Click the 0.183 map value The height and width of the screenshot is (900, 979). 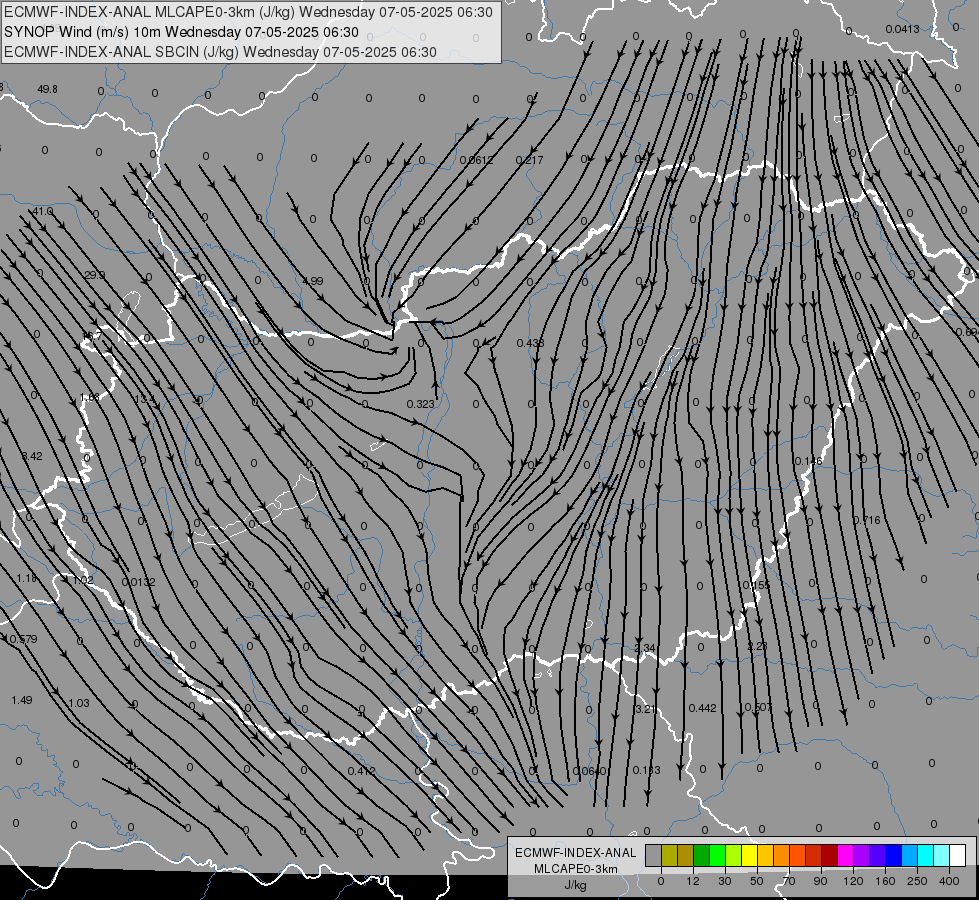tap(646, 770)
